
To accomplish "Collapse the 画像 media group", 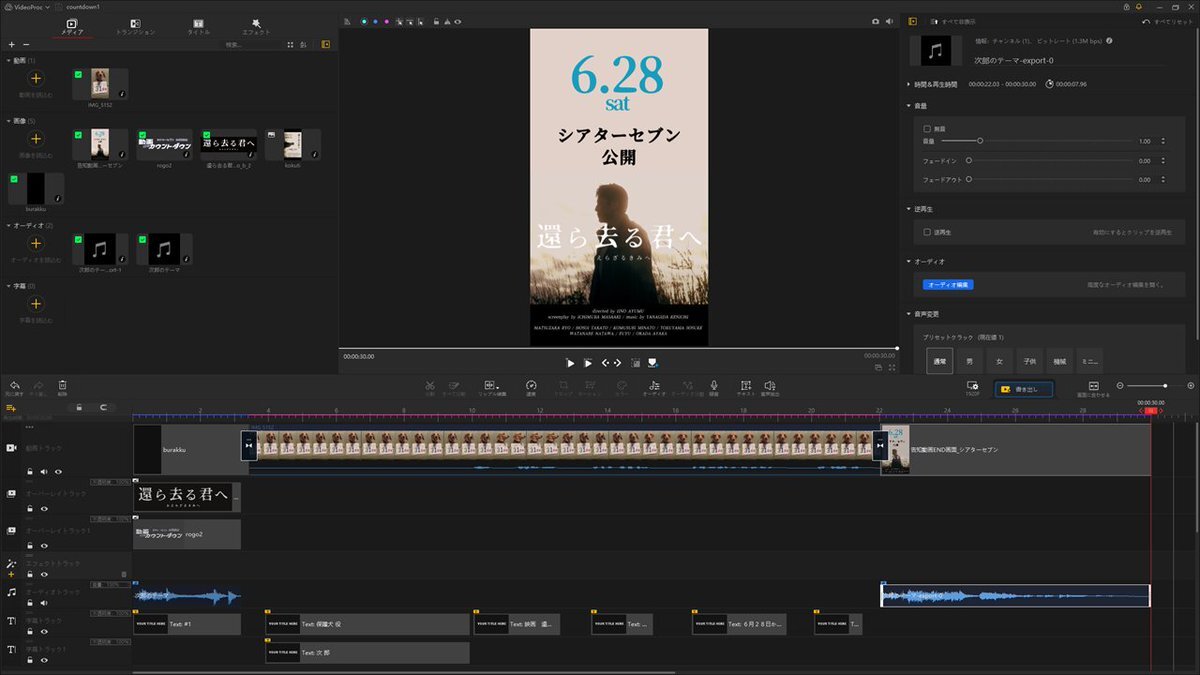I will 8,121.
